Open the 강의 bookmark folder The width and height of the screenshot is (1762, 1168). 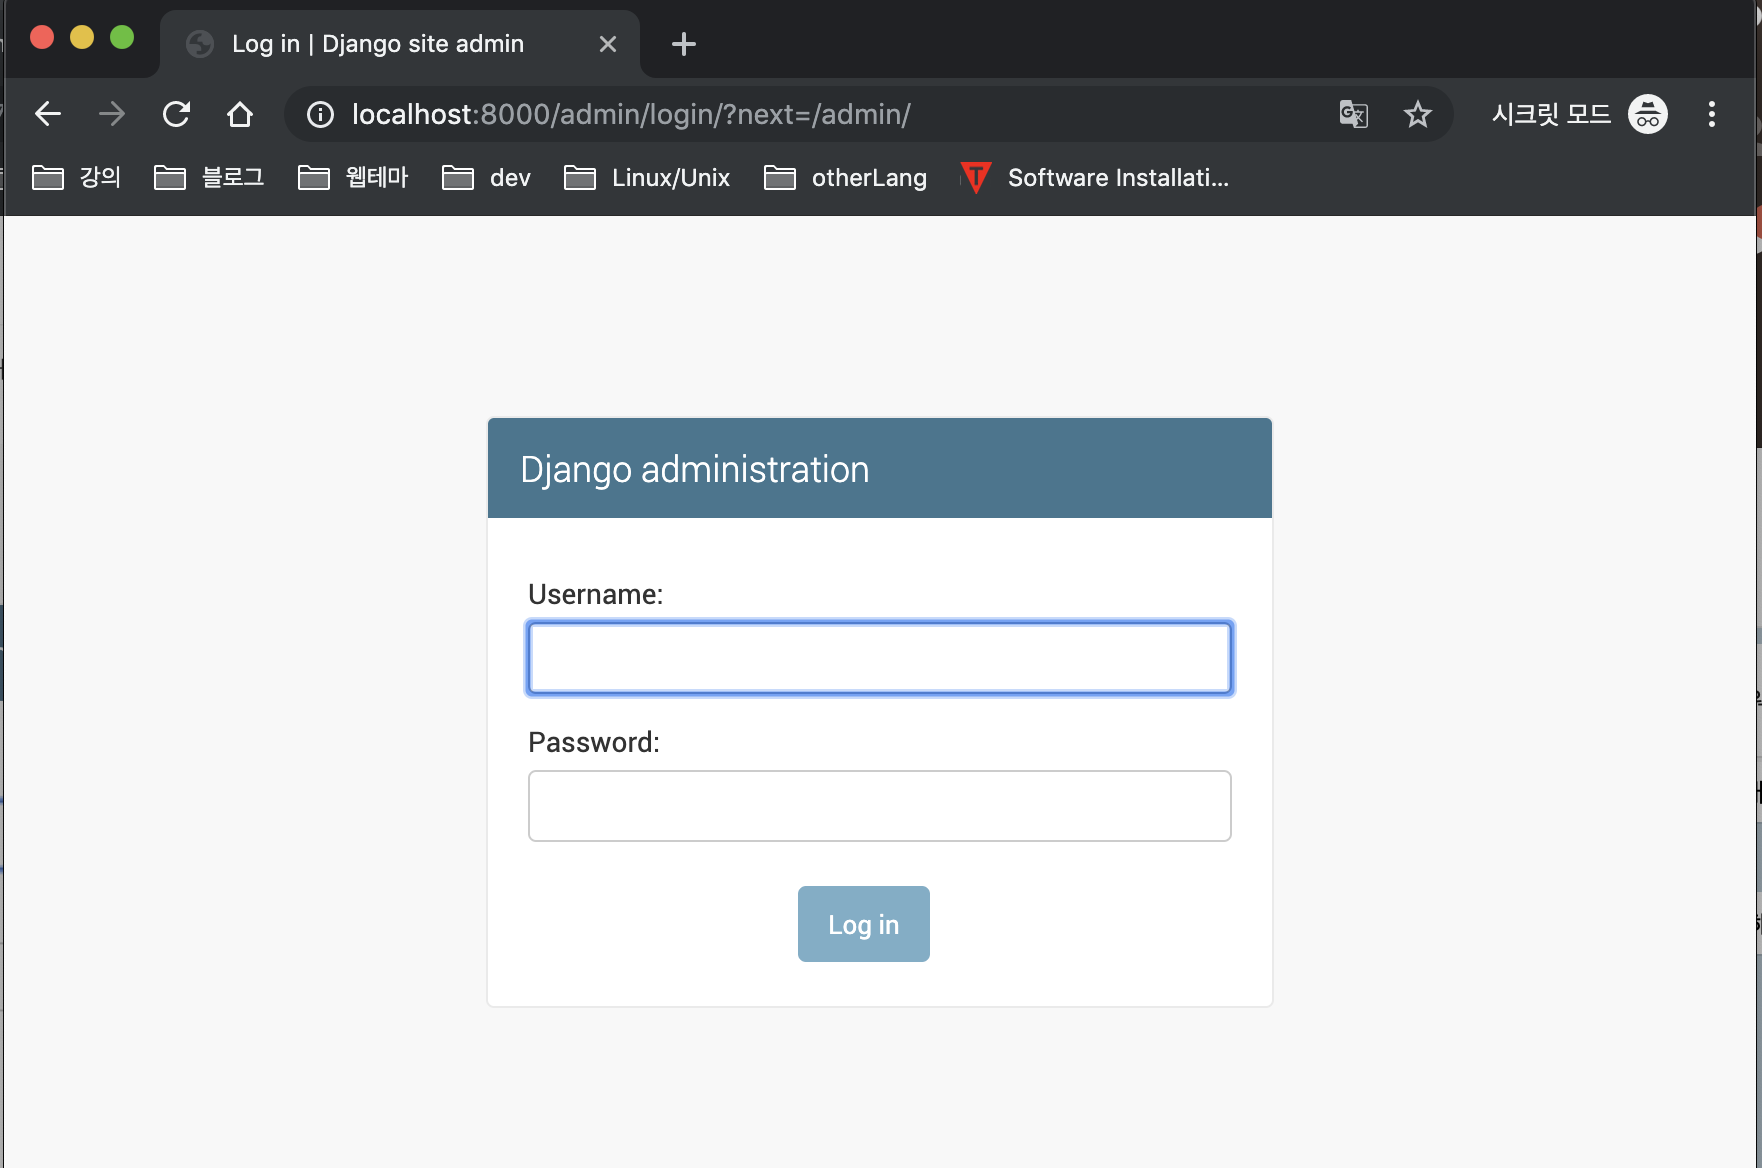pyautogui.click(x=77, y=177)
